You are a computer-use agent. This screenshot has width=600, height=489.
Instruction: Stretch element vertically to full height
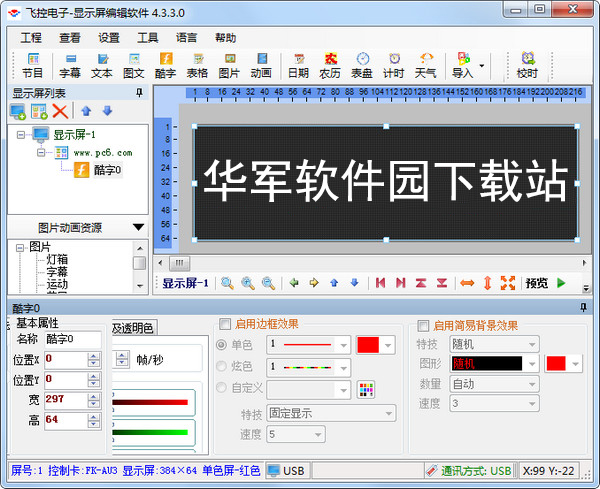coord(488,283)
